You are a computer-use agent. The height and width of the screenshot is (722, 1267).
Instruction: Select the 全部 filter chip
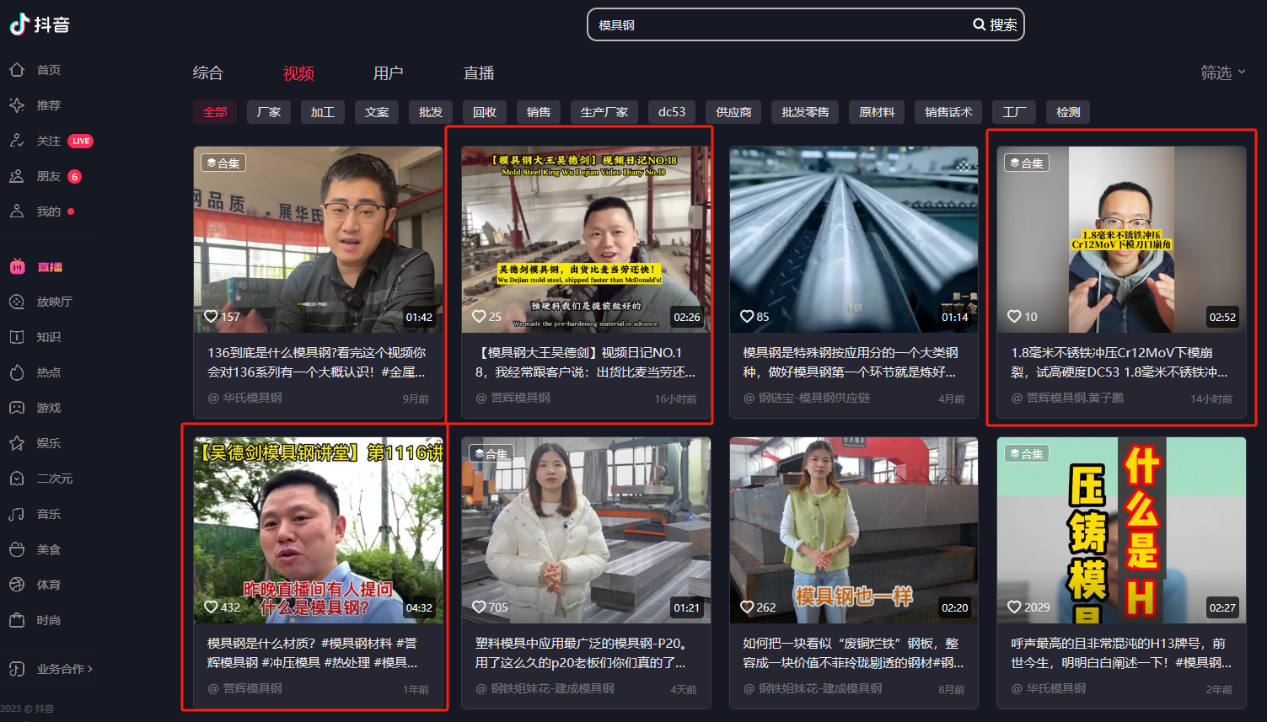click(215, 112)
